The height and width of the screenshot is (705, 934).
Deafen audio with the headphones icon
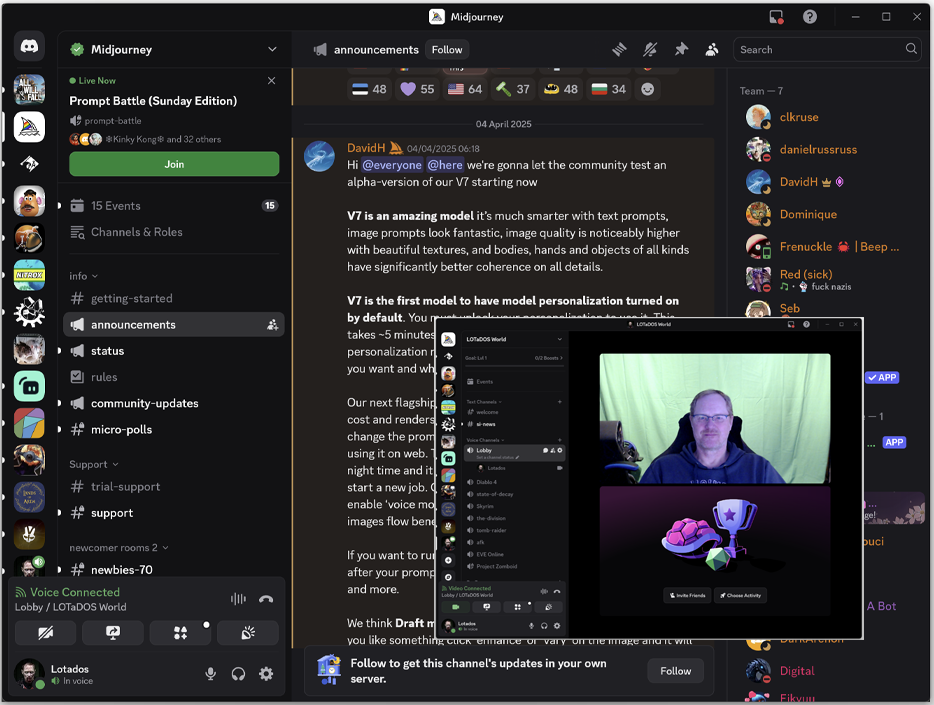pyautogui.click(x=238, y=674)
